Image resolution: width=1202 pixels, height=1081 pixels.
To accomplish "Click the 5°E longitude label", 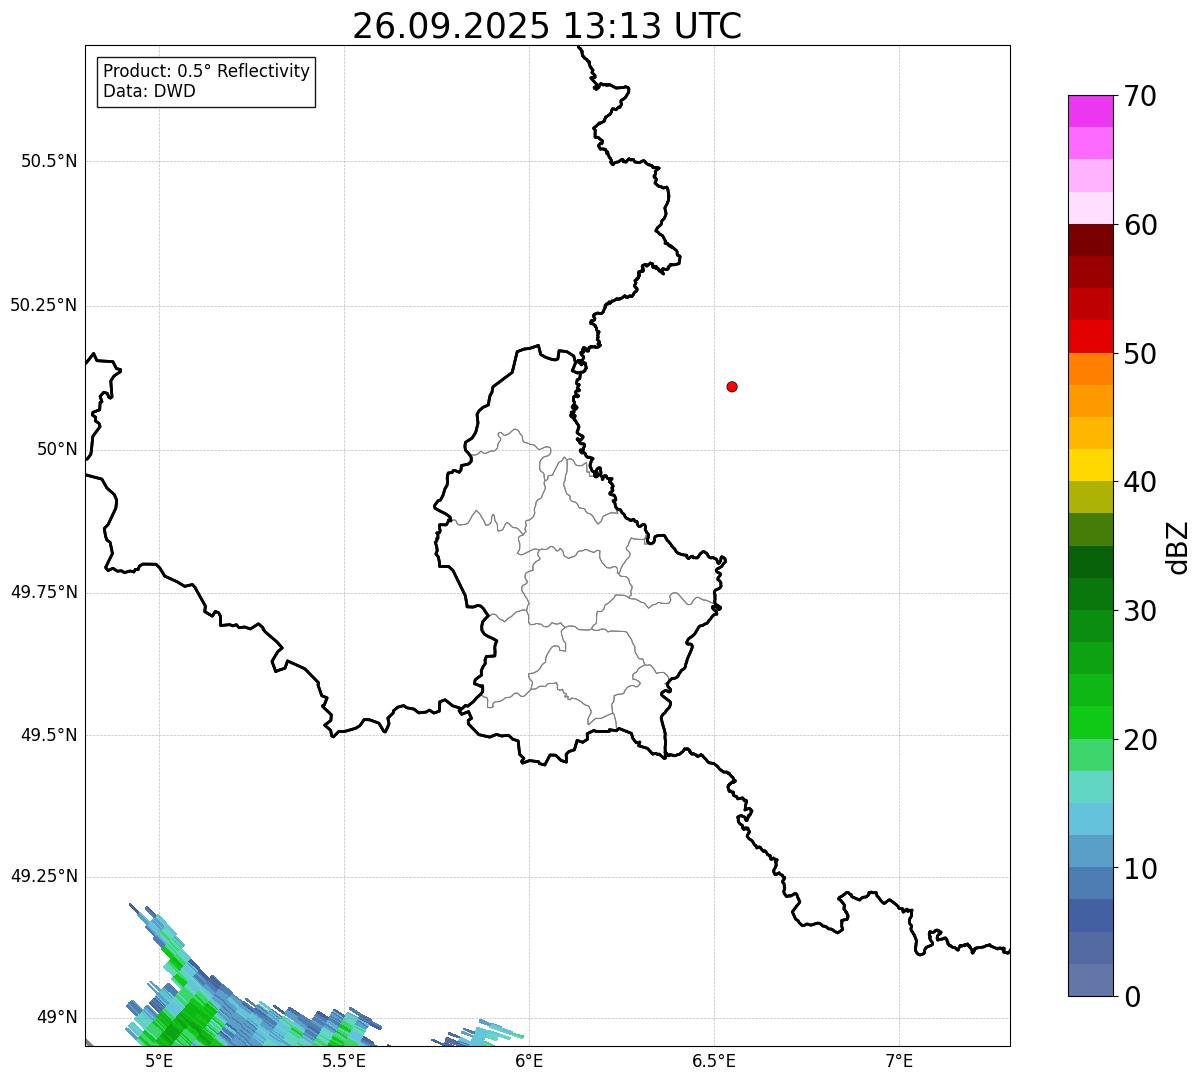I will pyautogui.click(x=159, y=1060).
